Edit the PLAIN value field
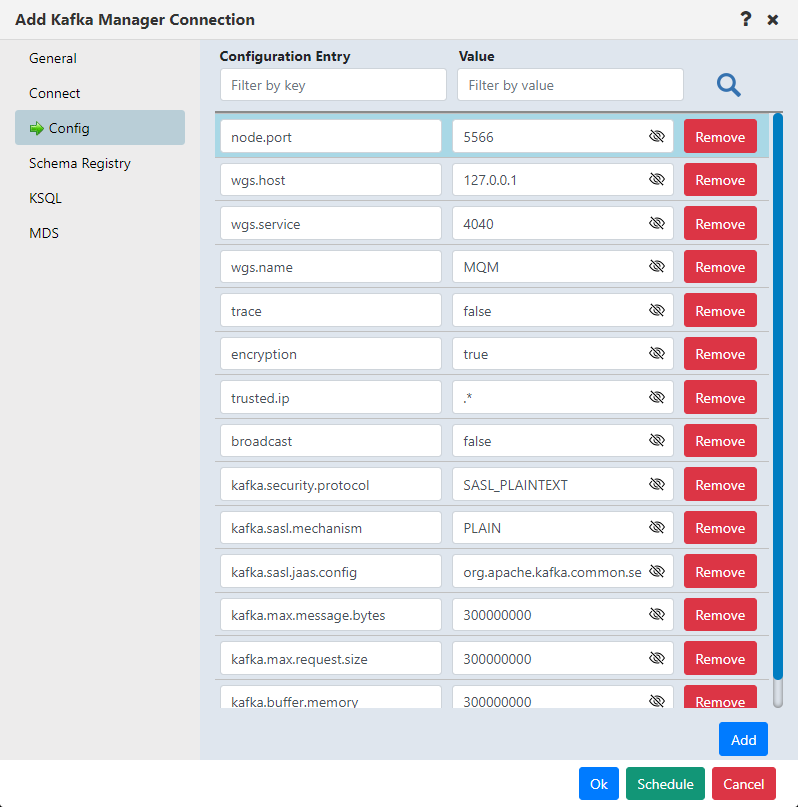The image size is (798, 807). point(563,528)
